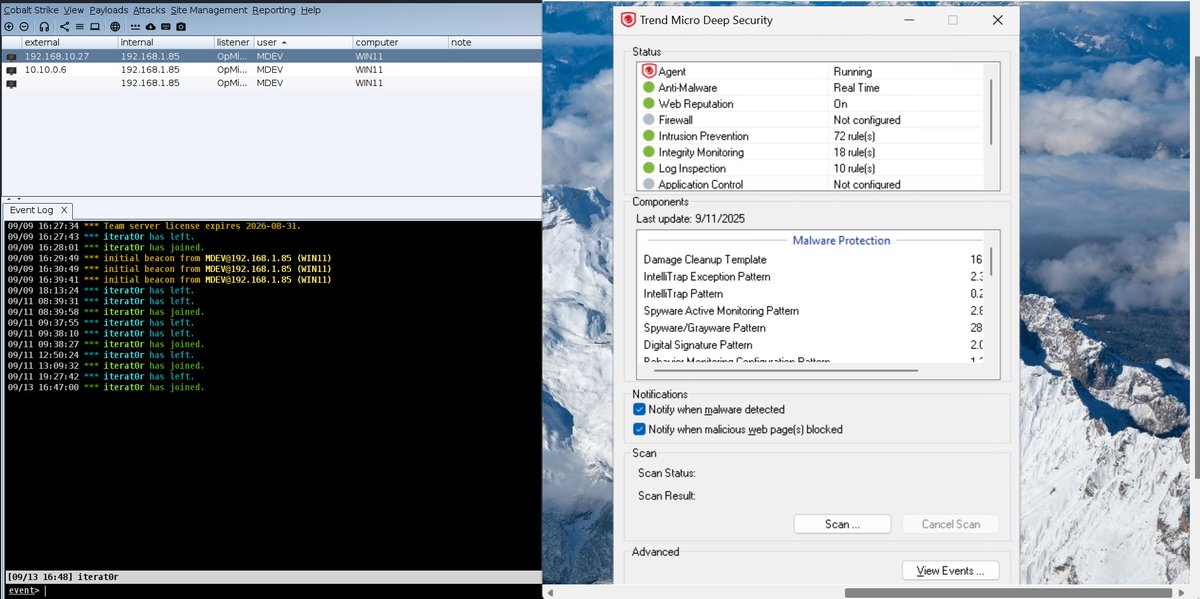Click the Intrusion Prevention 72 rule(s) value
This screenshot has width=1200, height=599.
click(854, 136)
